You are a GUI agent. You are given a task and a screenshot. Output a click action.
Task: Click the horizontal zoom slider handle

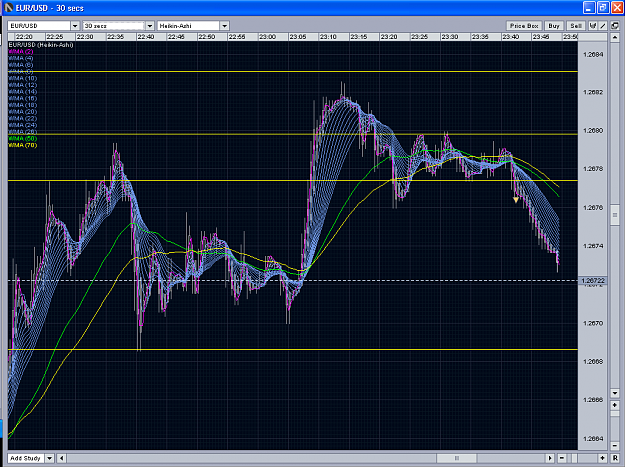[x=575, y=458]
